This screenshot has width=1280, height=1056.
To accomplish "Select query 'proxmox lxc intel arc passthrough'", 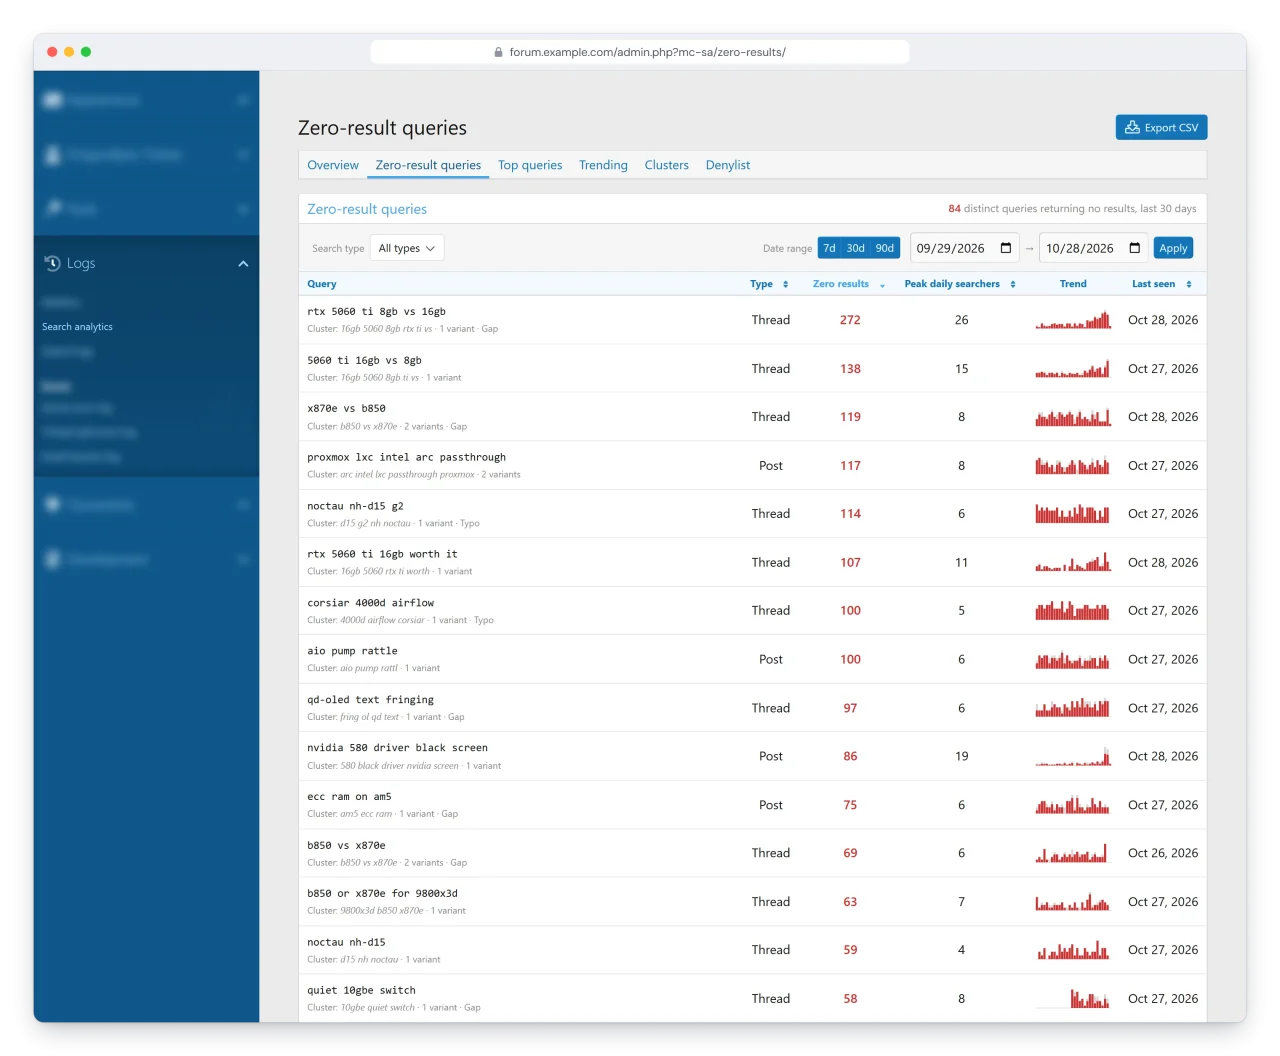I will (406, 457).
